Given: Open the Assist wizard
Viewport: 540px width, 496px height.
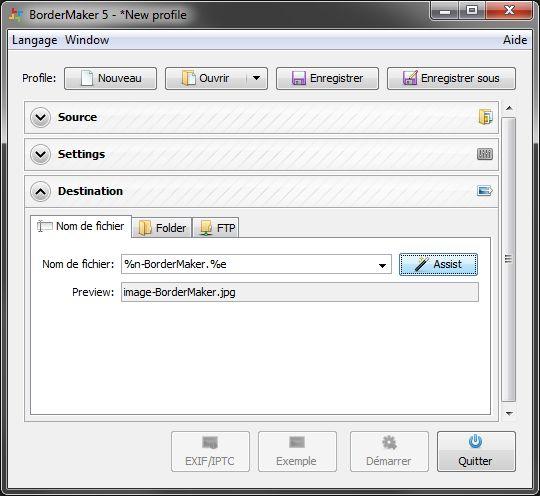Looking at the screenshot, I should click(x=438, y=265).
